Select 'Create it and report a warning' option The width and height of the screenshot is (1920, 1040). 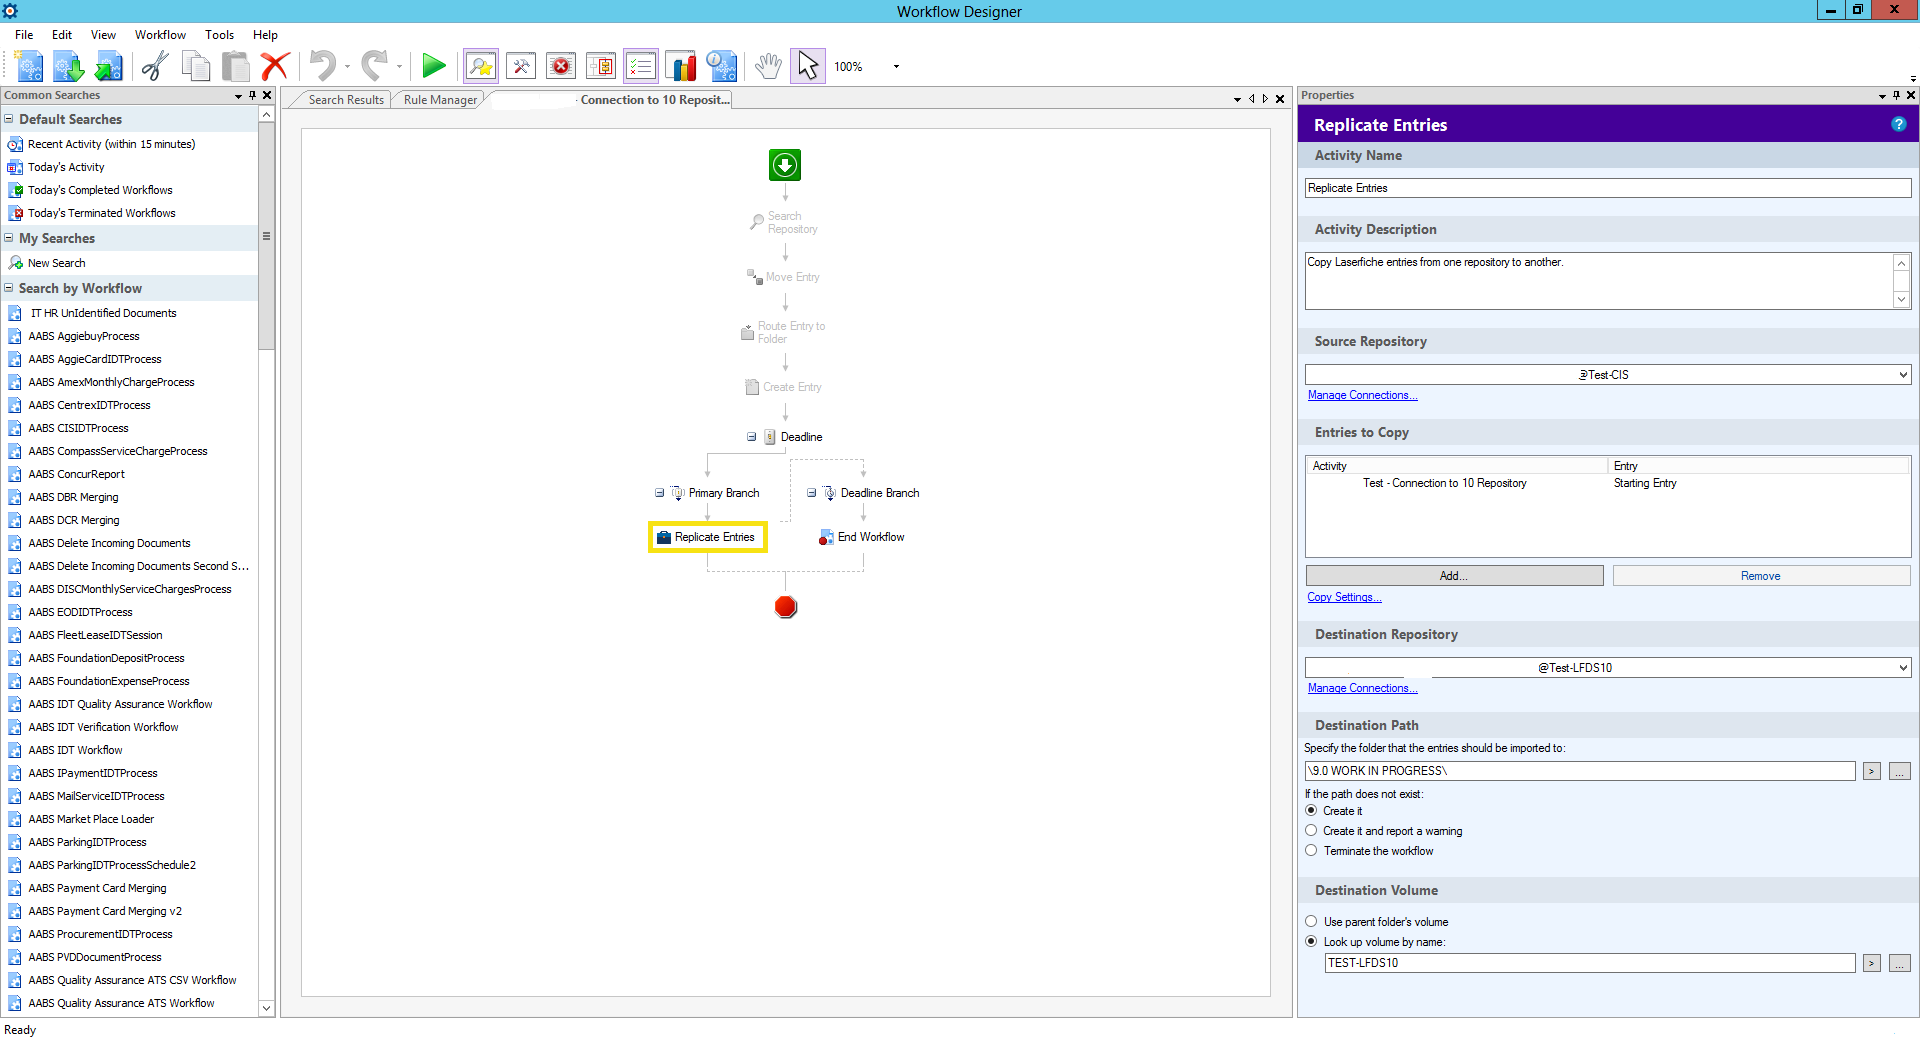[x=1311, y=831]
